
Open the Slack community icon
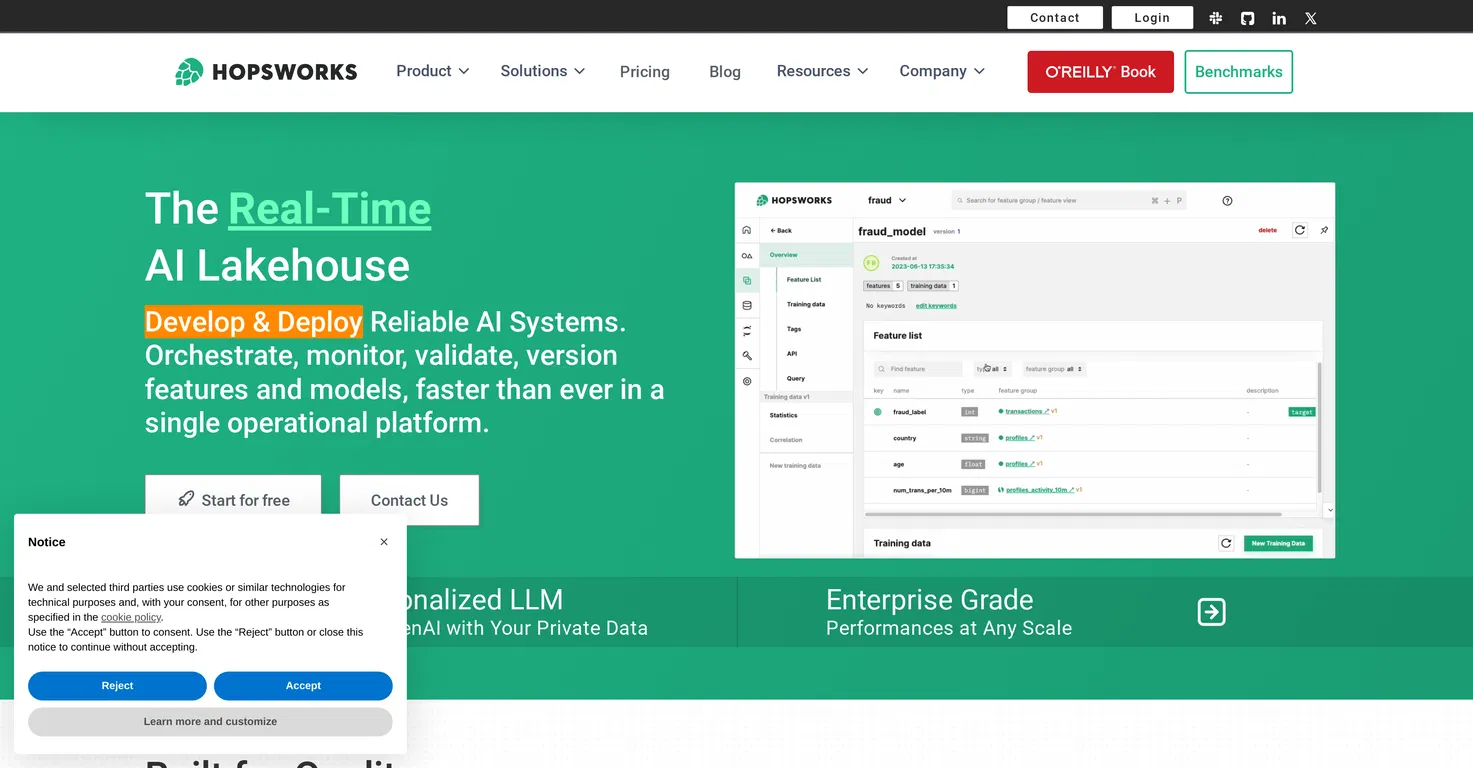pyautogui.click(x=1216, y=18)
